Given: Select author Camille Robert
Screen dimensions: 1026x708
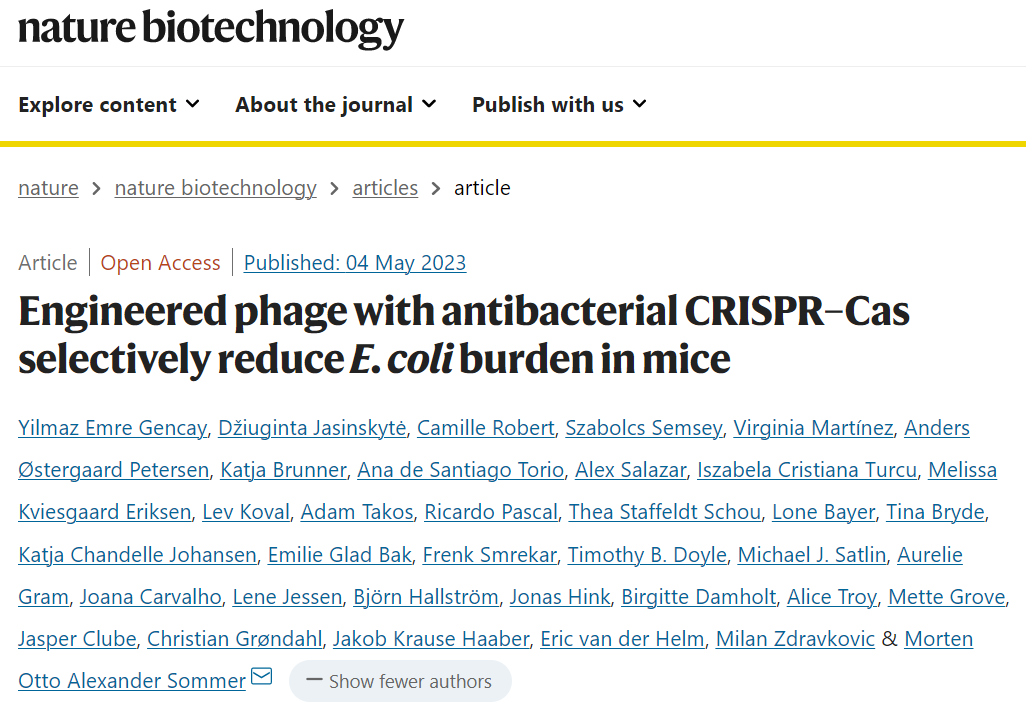Looking at the screenshot, I should pos(485,428).
